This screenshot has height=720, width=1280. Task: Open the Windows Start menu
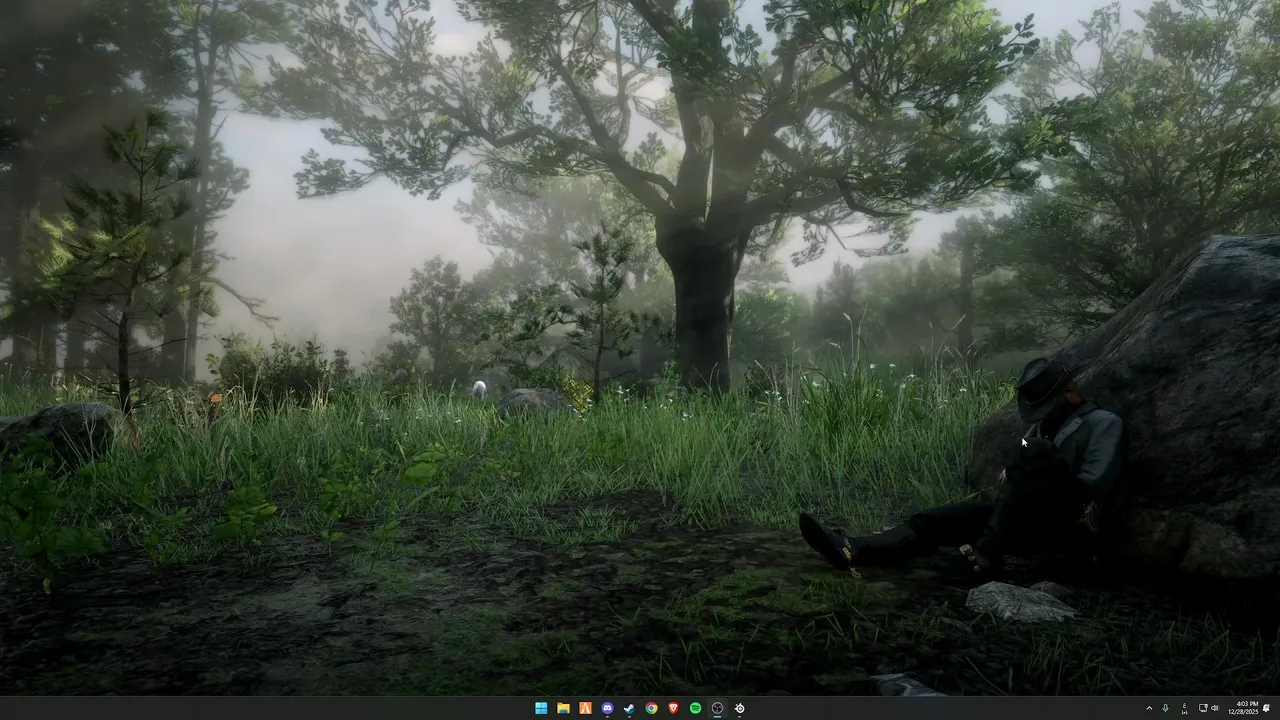pyautogui.click(x=541, y=708)
